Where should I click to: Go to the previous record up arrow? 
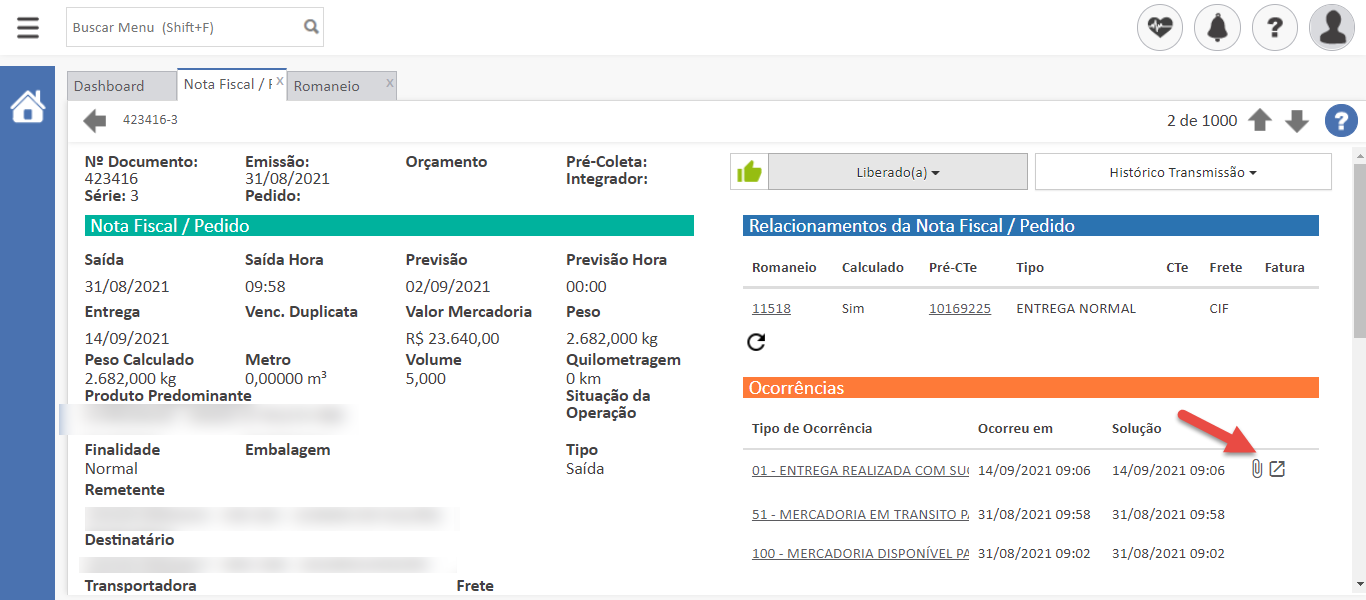[1260, 121]
